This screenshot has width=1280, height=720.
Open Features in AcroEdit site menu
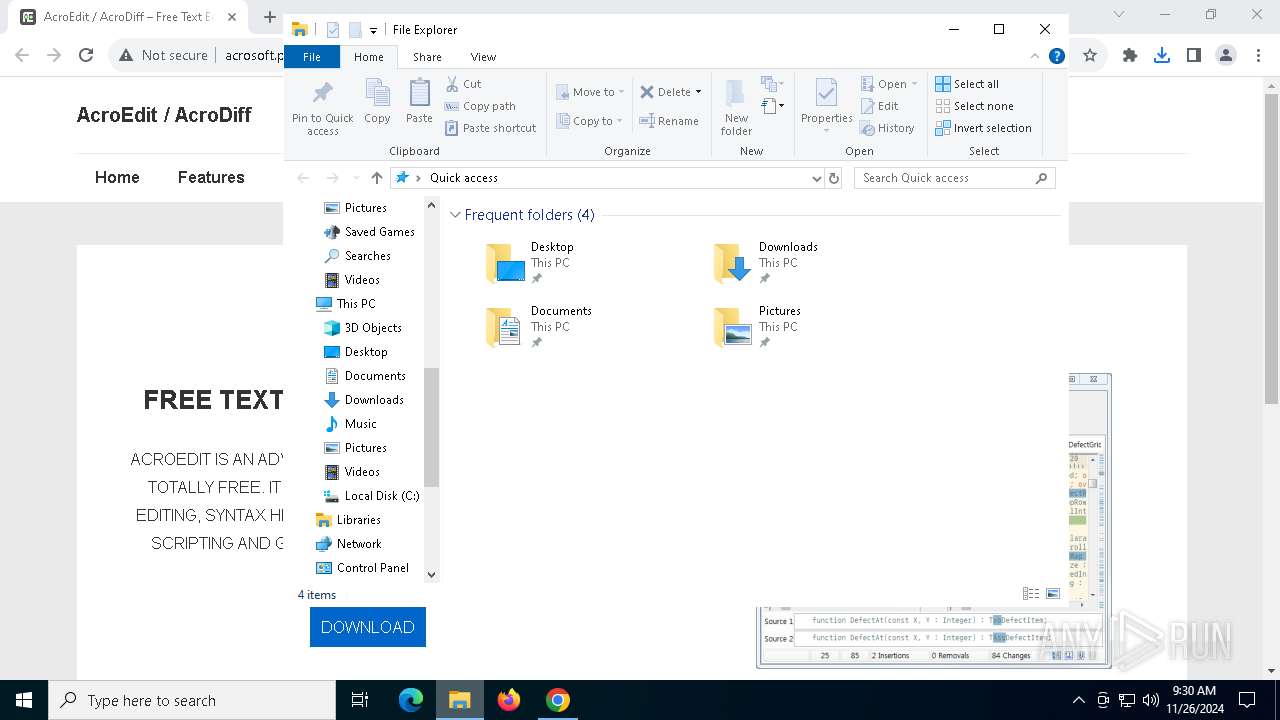point(211,177)
